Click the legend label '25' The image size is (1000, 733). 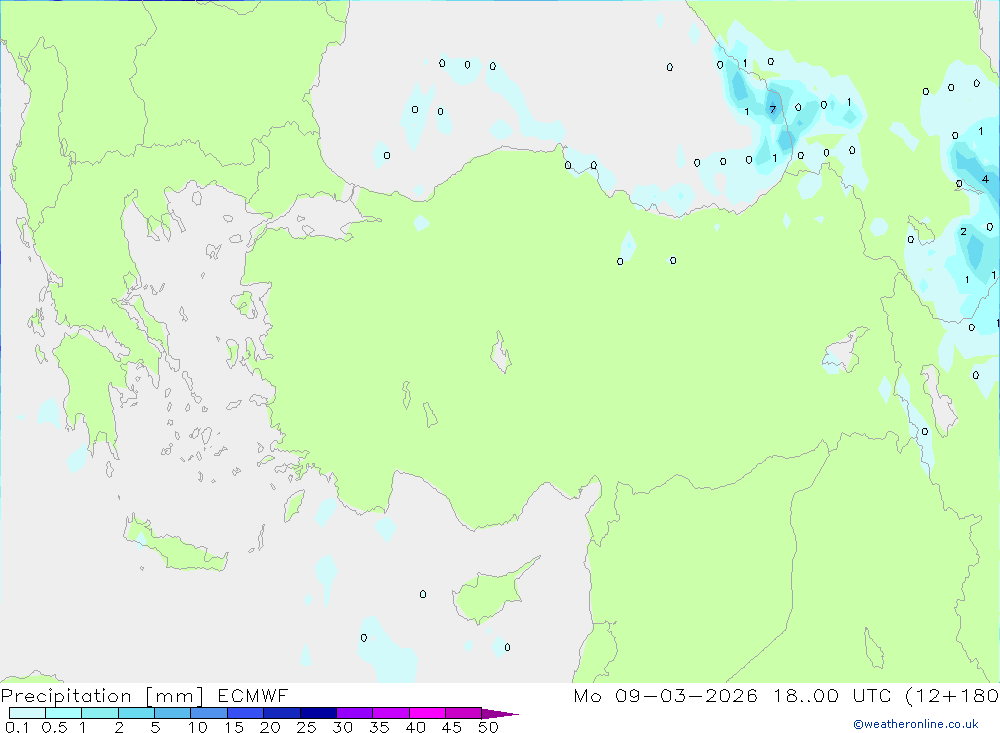click(306, 727)
